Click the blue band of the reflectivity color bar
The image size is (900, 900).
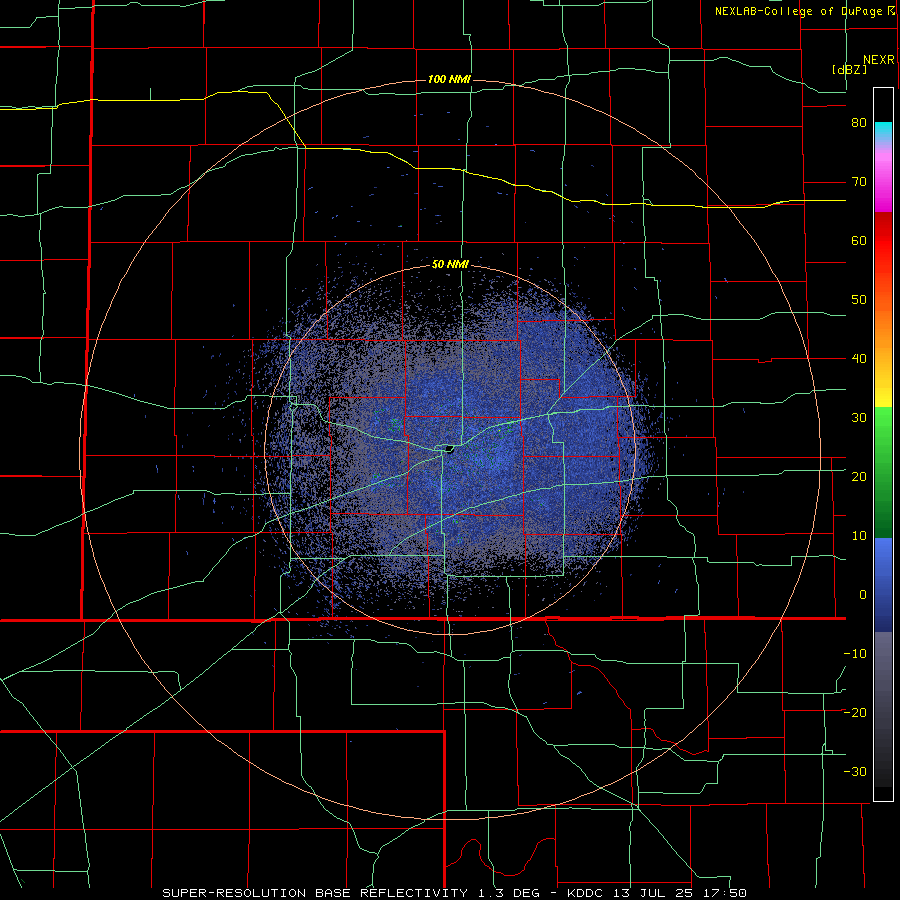pos(883,585)
